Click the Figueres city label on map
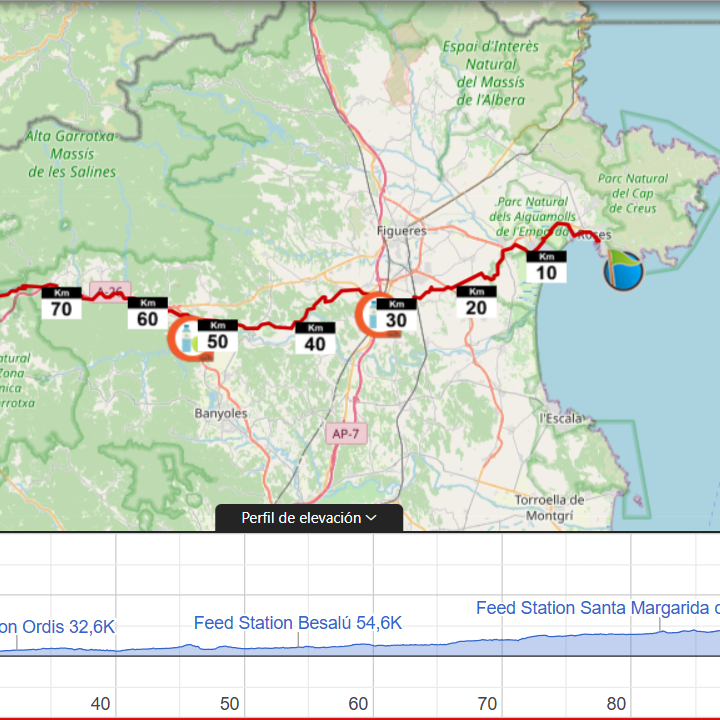The image size is (720, 720). [x=400, y=230]
